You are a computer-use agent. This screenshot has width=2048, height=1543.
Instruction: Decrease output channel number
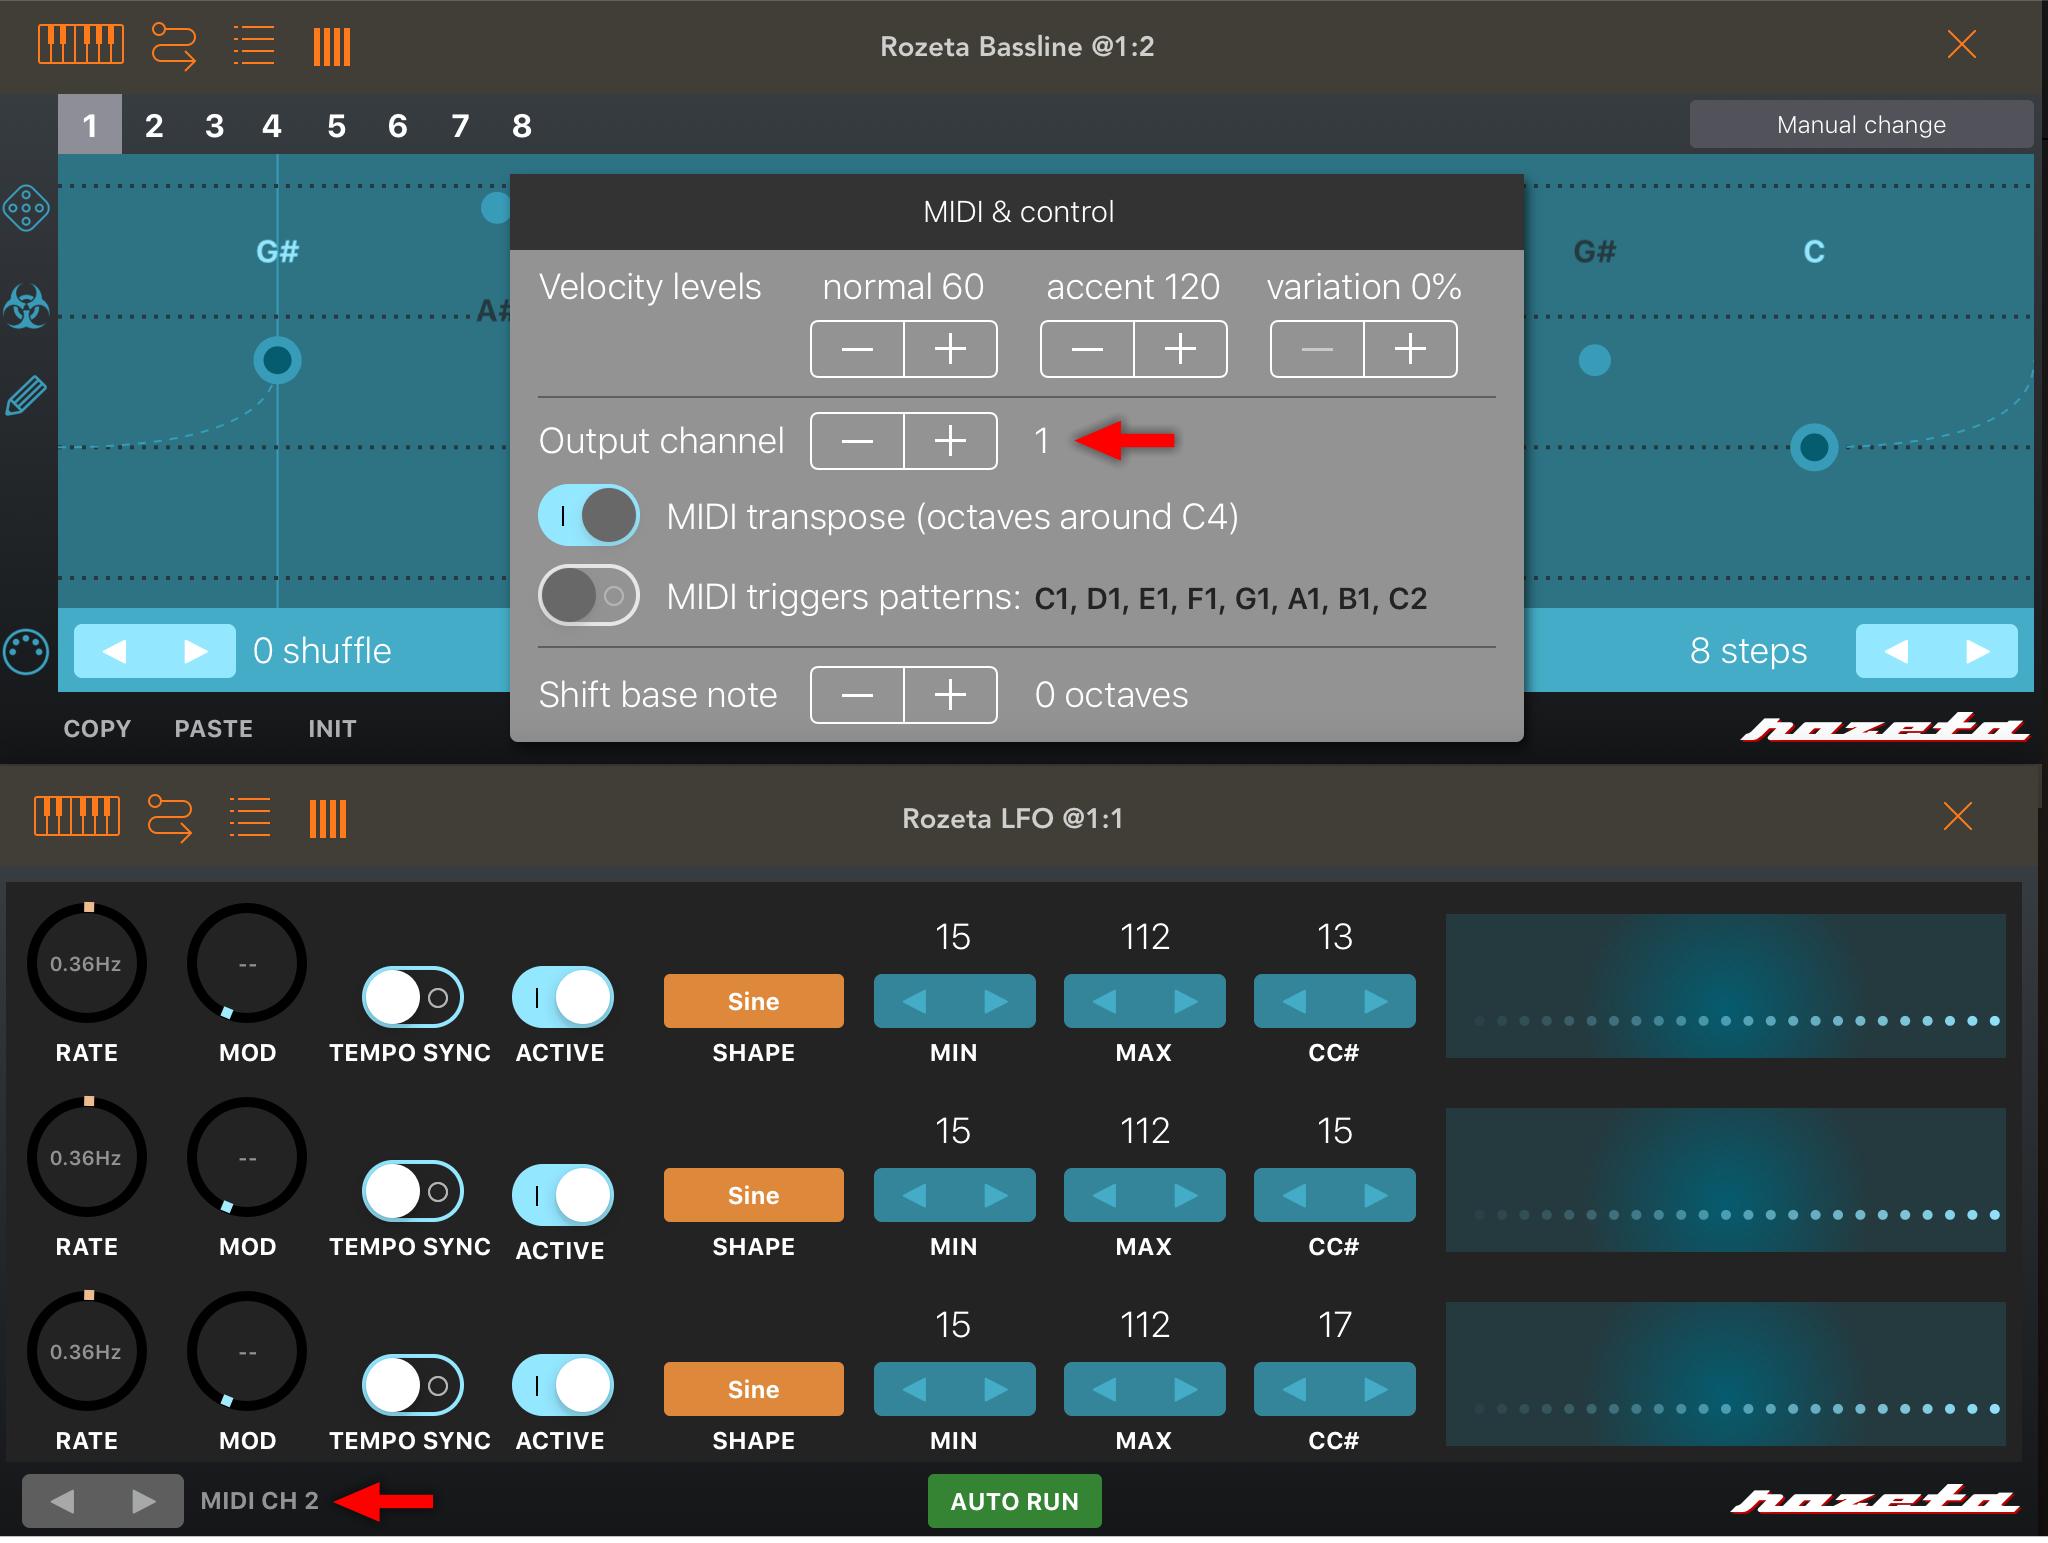click(857, 441)
